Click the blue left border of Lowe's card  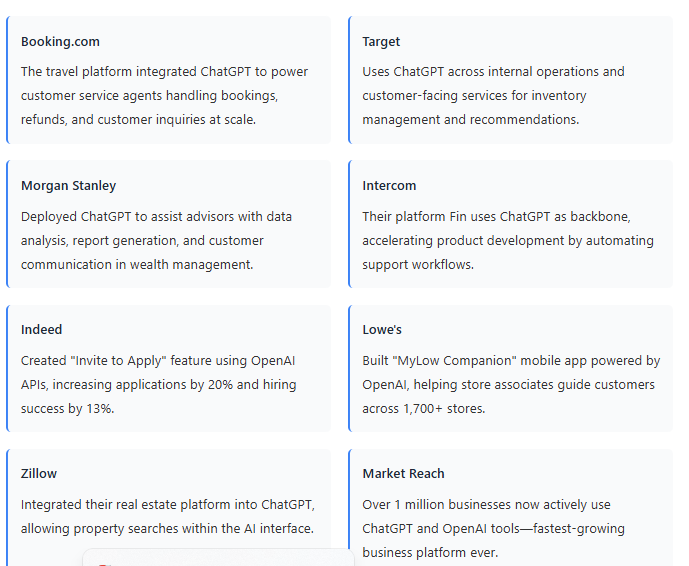tap(349, 368)
